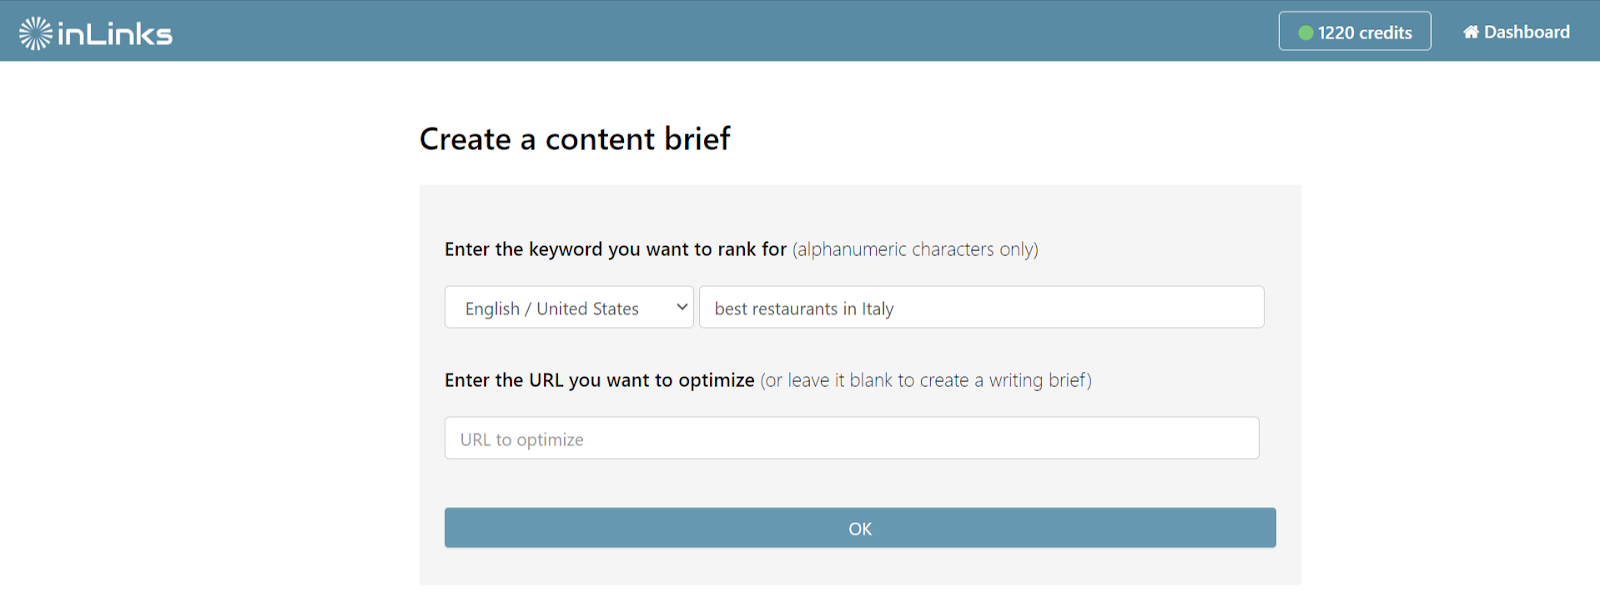Click the URL to optimize input field
1600x593 pixels.
click(852, 438)
